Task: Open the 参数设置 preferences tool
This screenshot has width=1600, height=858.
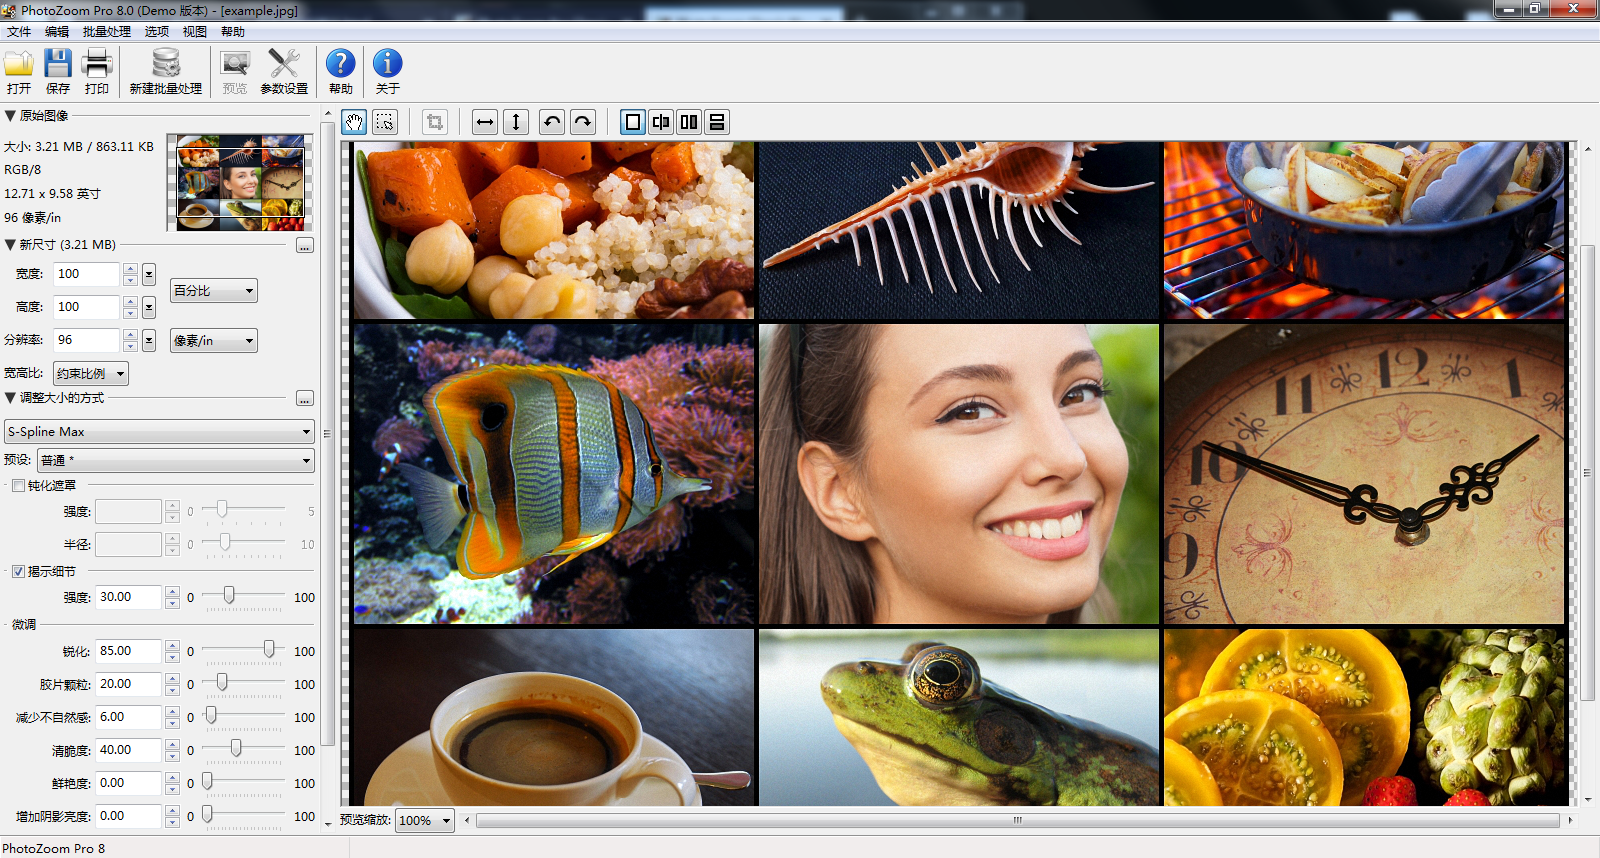Action: point(284,72)
